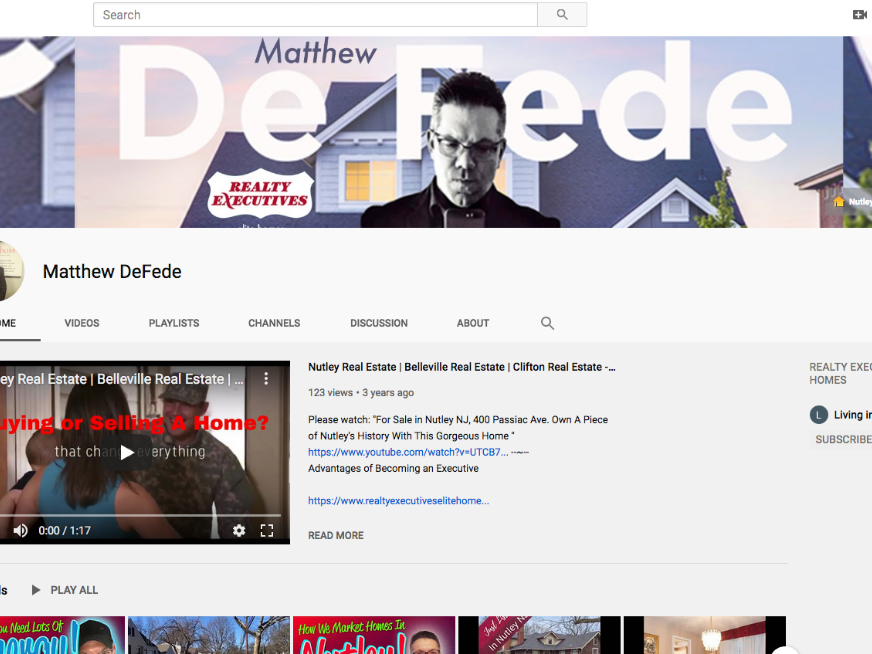Viewport: 872px width, 654px height.
Task: Expand description with Read More
Action: tap(336, 536)
